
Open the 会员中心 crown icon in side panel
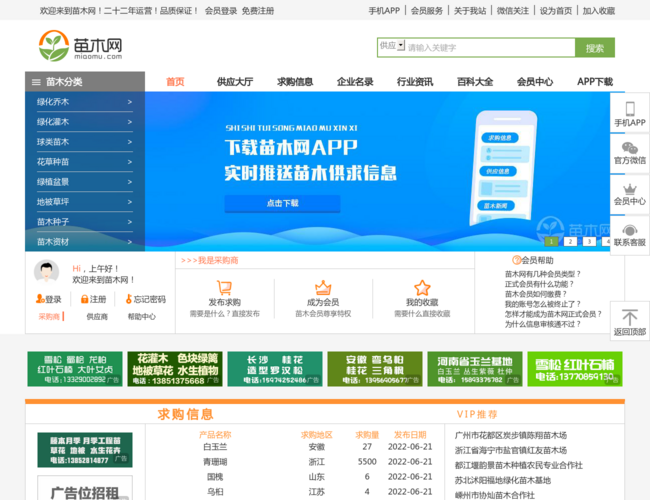point(630,189)
